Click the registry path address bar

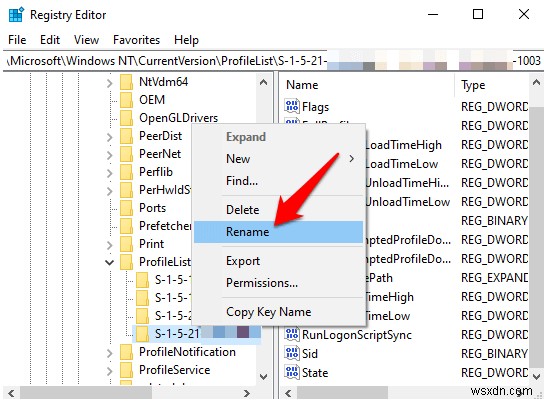[x=273, y=61]
